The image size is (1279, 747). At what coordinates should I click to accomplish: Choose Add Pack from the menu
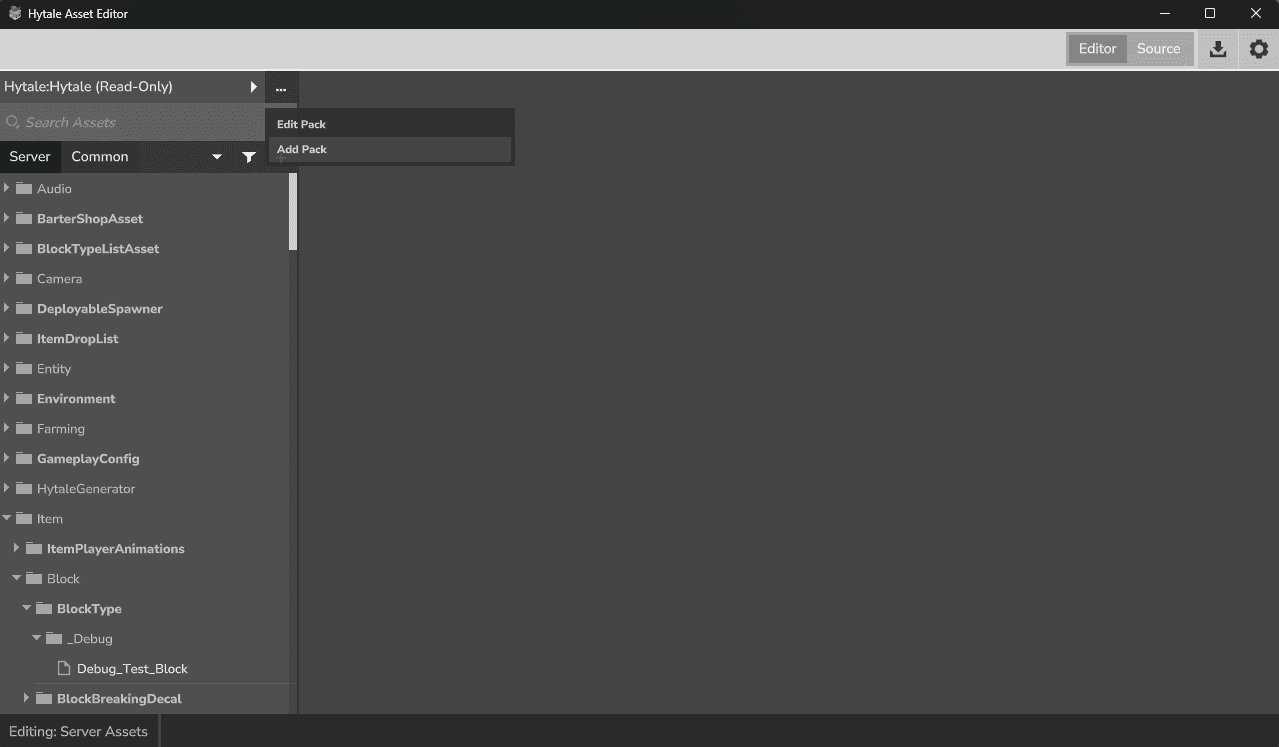[302, 150]
